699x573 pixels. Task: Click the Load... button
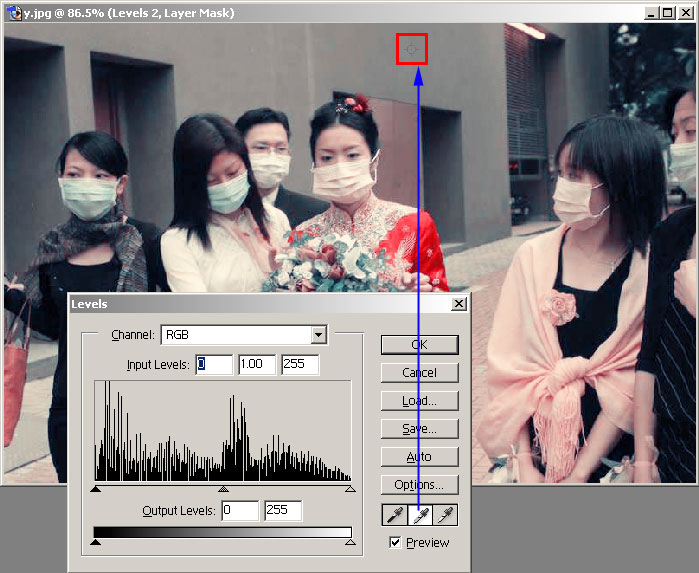pyautogui.click(x=419, y=401)
